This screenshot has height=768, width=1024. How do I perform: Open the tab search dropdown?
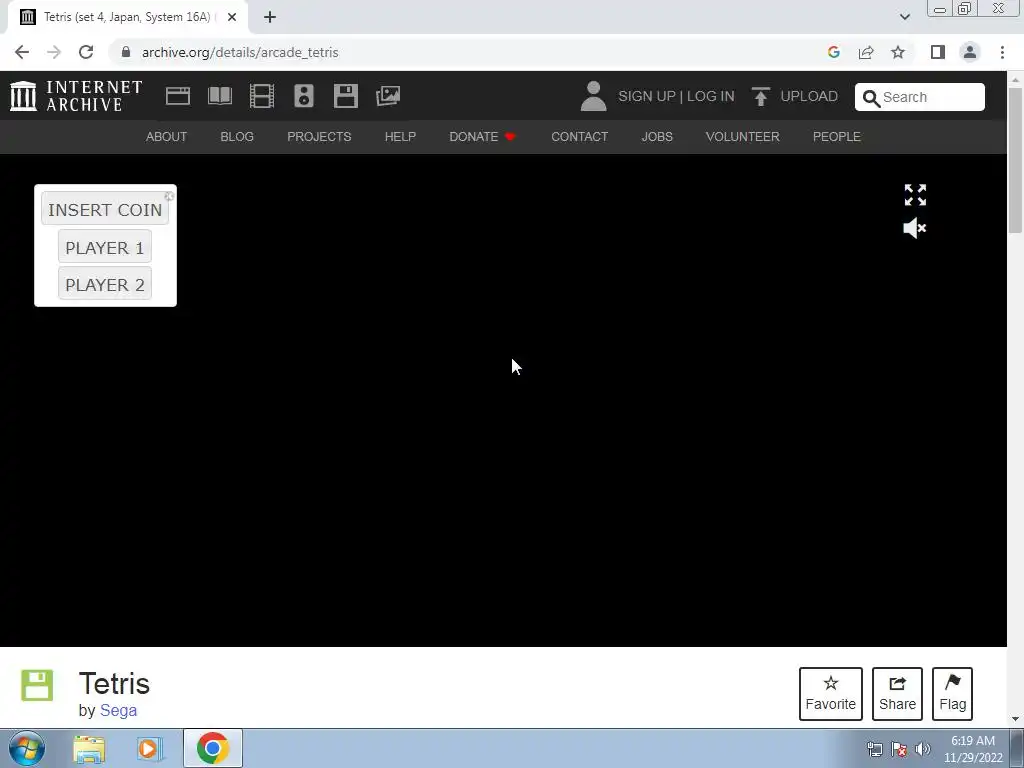point(904,17)
